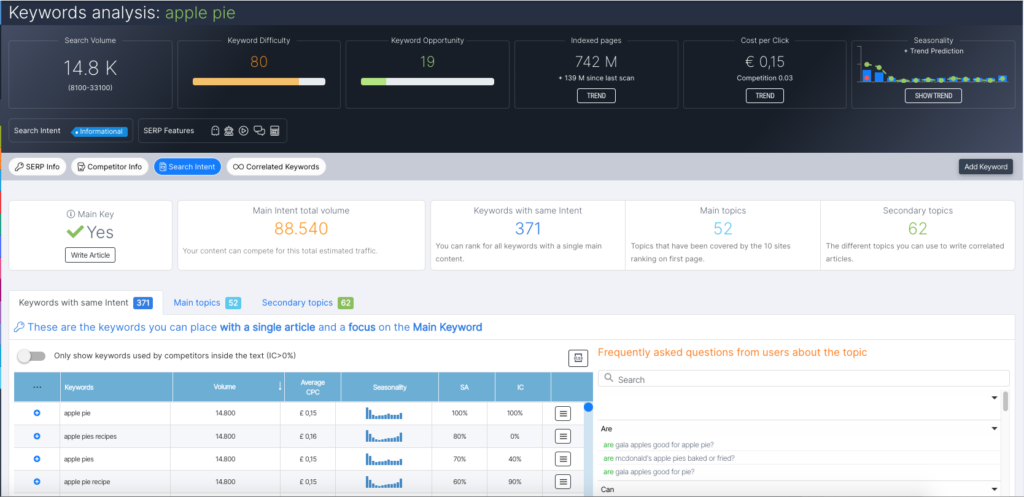Switch to the Main topics tab
1024x497 pixels.
click(x=206, y=302)
